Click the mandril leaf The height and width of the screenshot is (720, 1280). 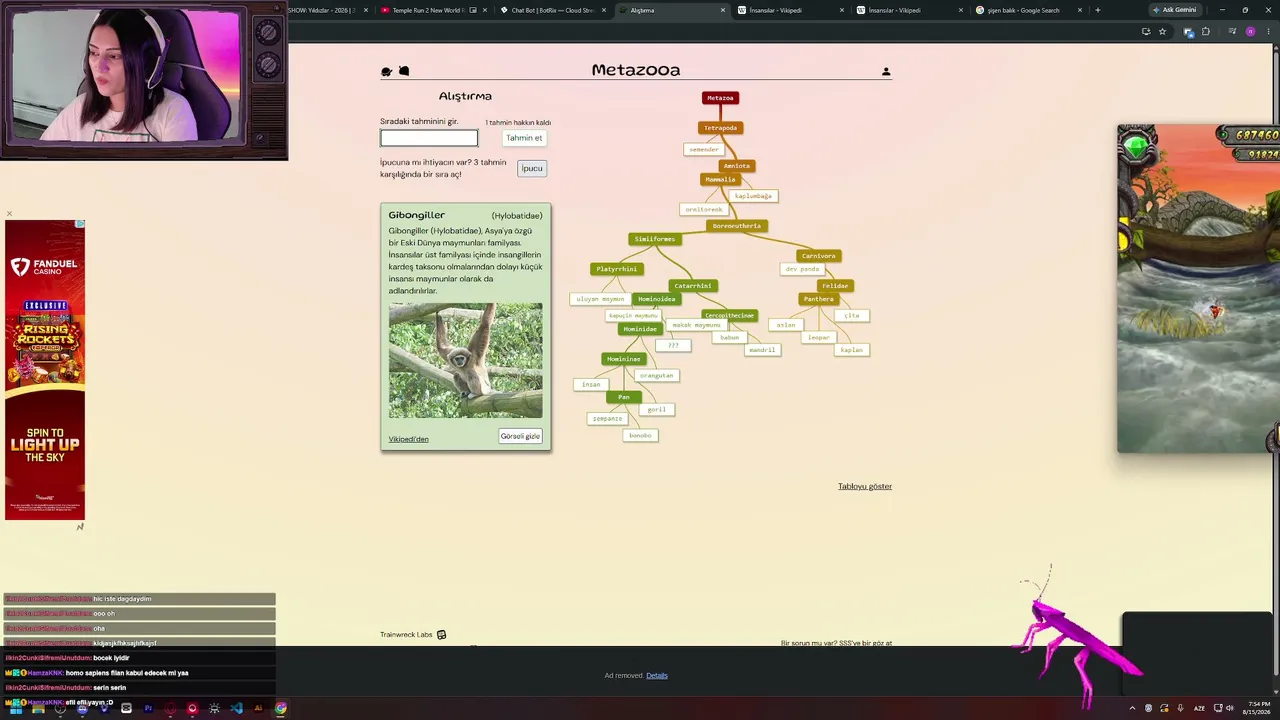pos(762,350)
